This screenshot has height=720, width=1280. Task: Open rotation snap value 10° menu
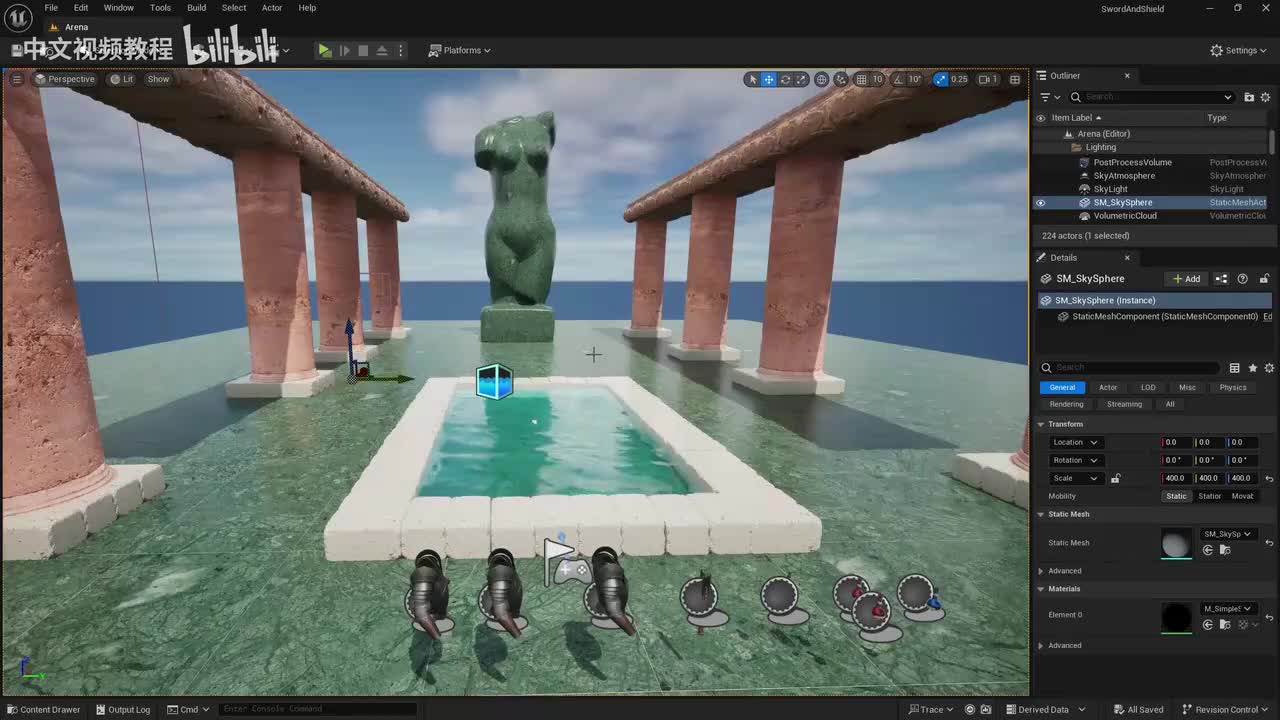coord(914,79)
